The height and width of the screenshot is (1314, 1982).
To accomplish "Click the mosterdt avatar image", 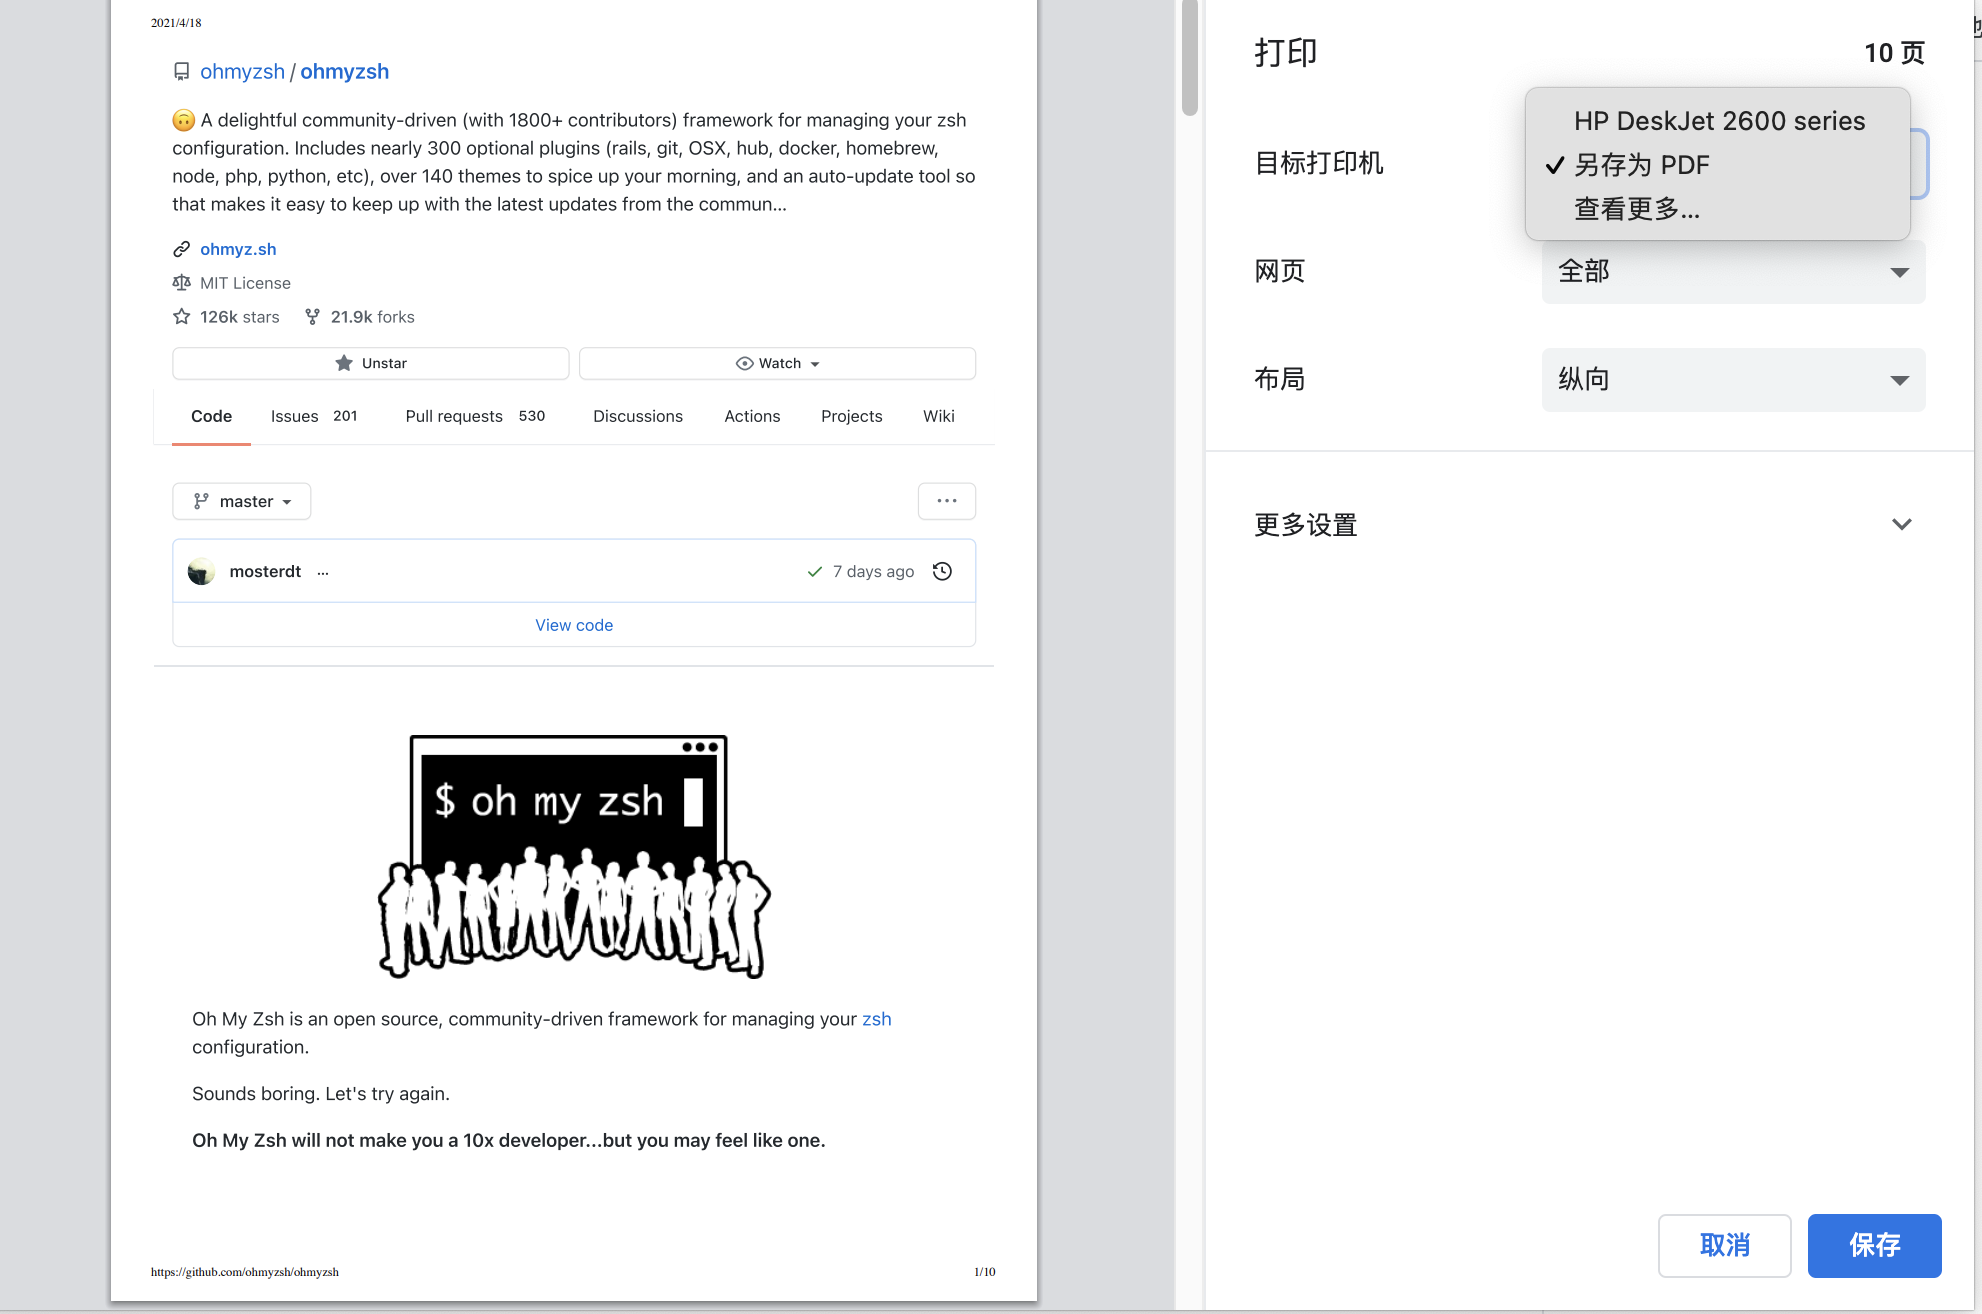I will [201, 571].
